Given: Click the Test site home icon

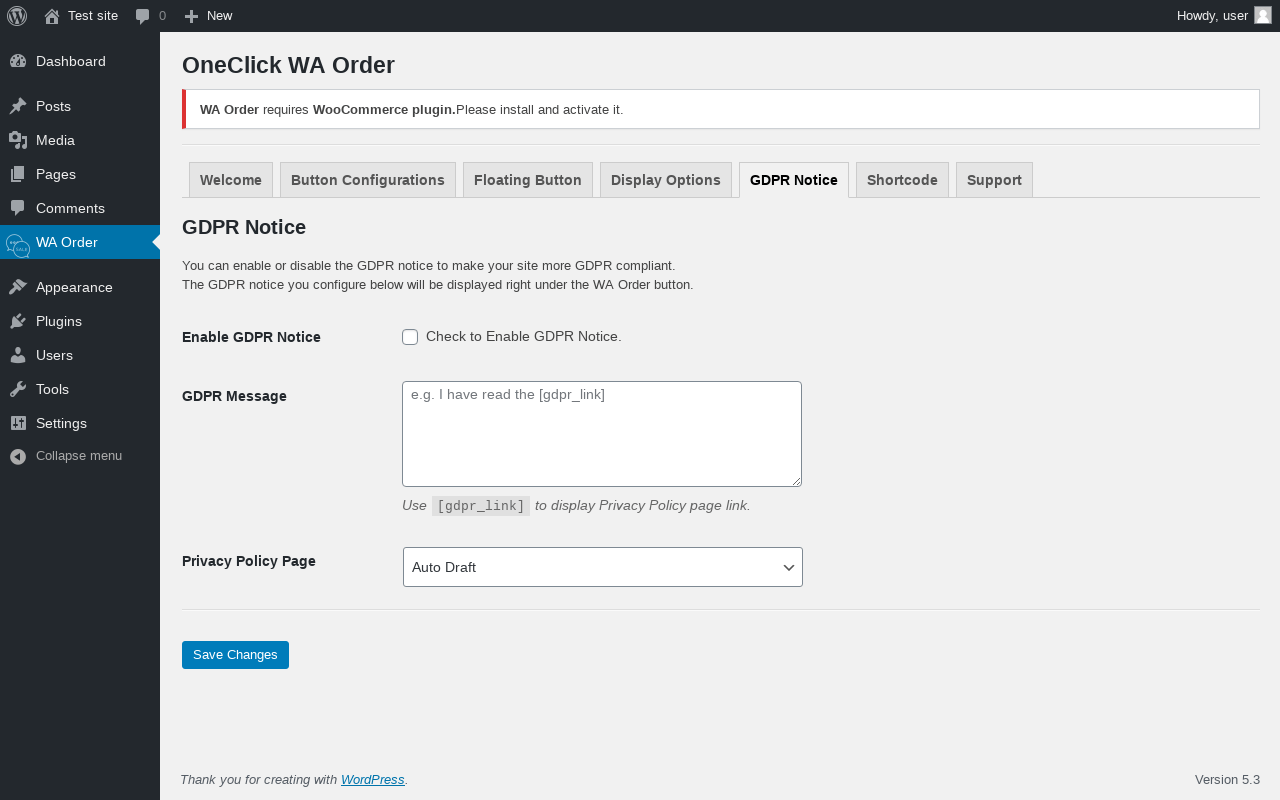Looking at the screenshot, I should [x=52, y=16].
